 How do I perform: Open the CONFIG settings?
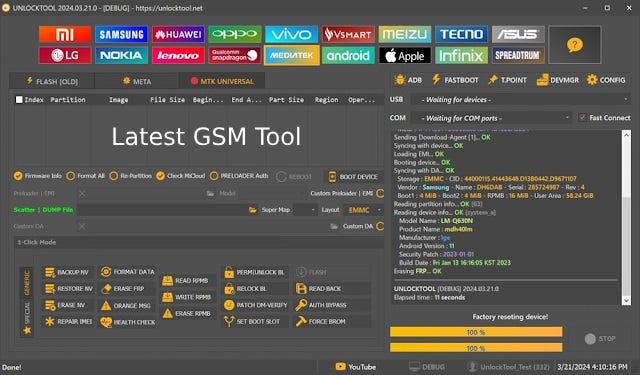click(606, 80)
